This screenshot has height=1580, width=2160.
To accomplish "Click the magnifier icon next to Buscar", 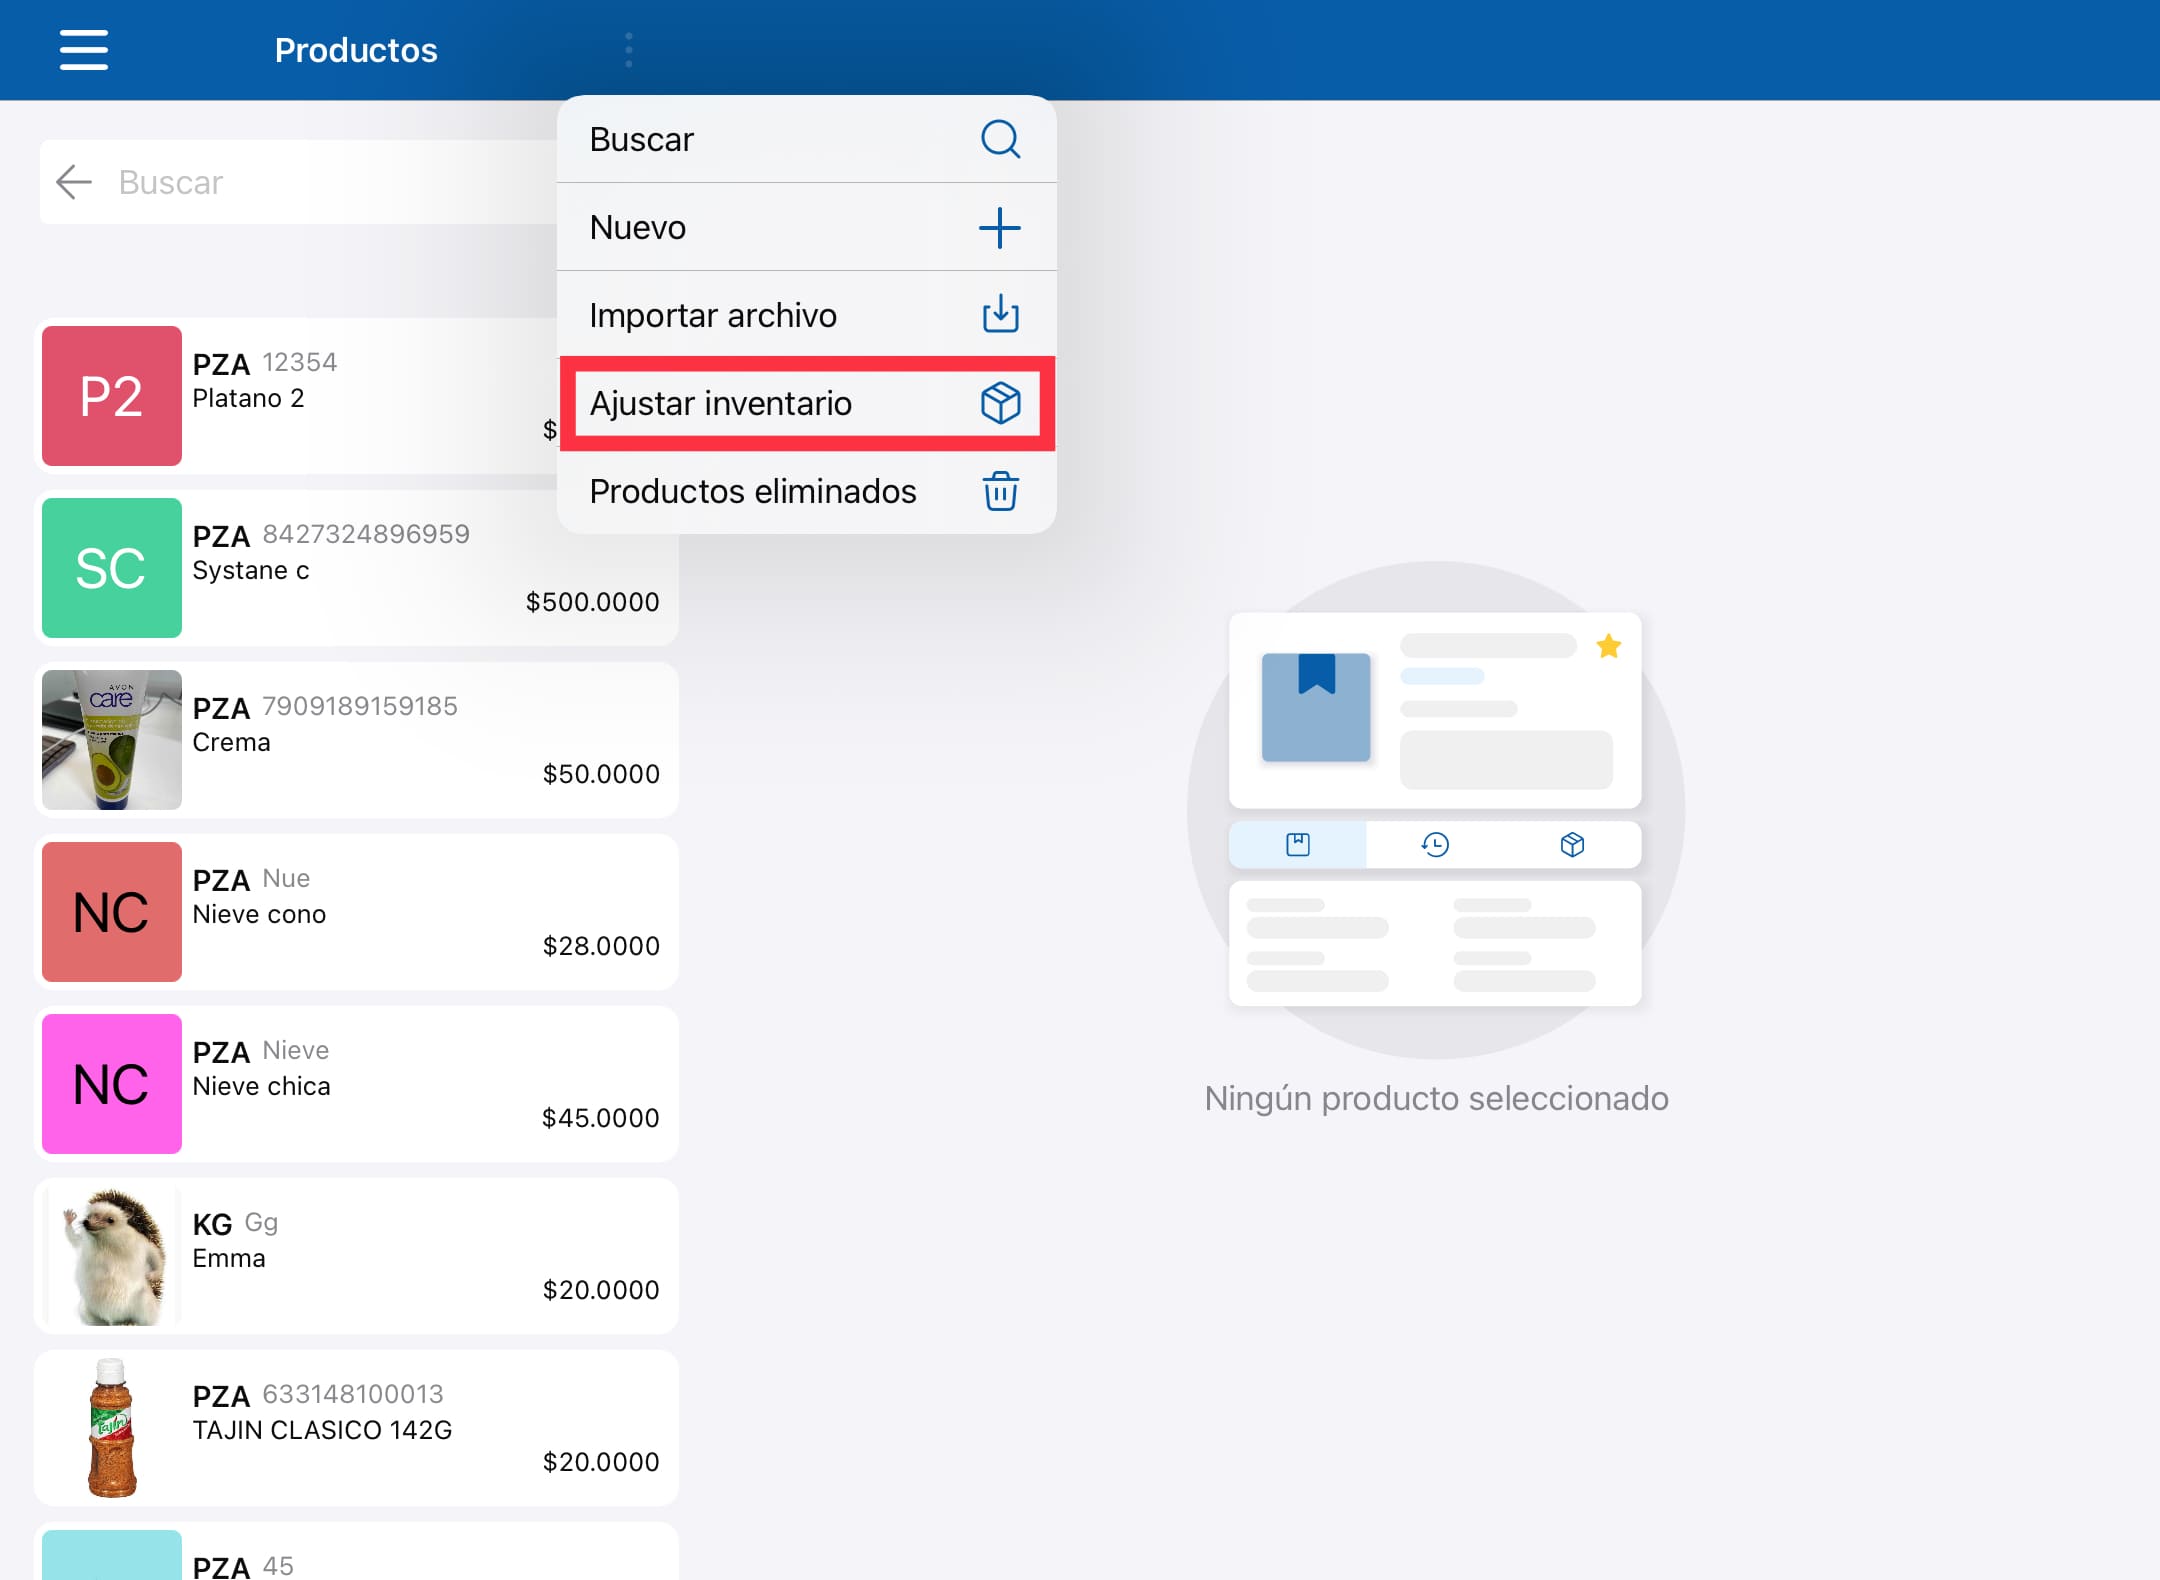I will point(1000,140).
